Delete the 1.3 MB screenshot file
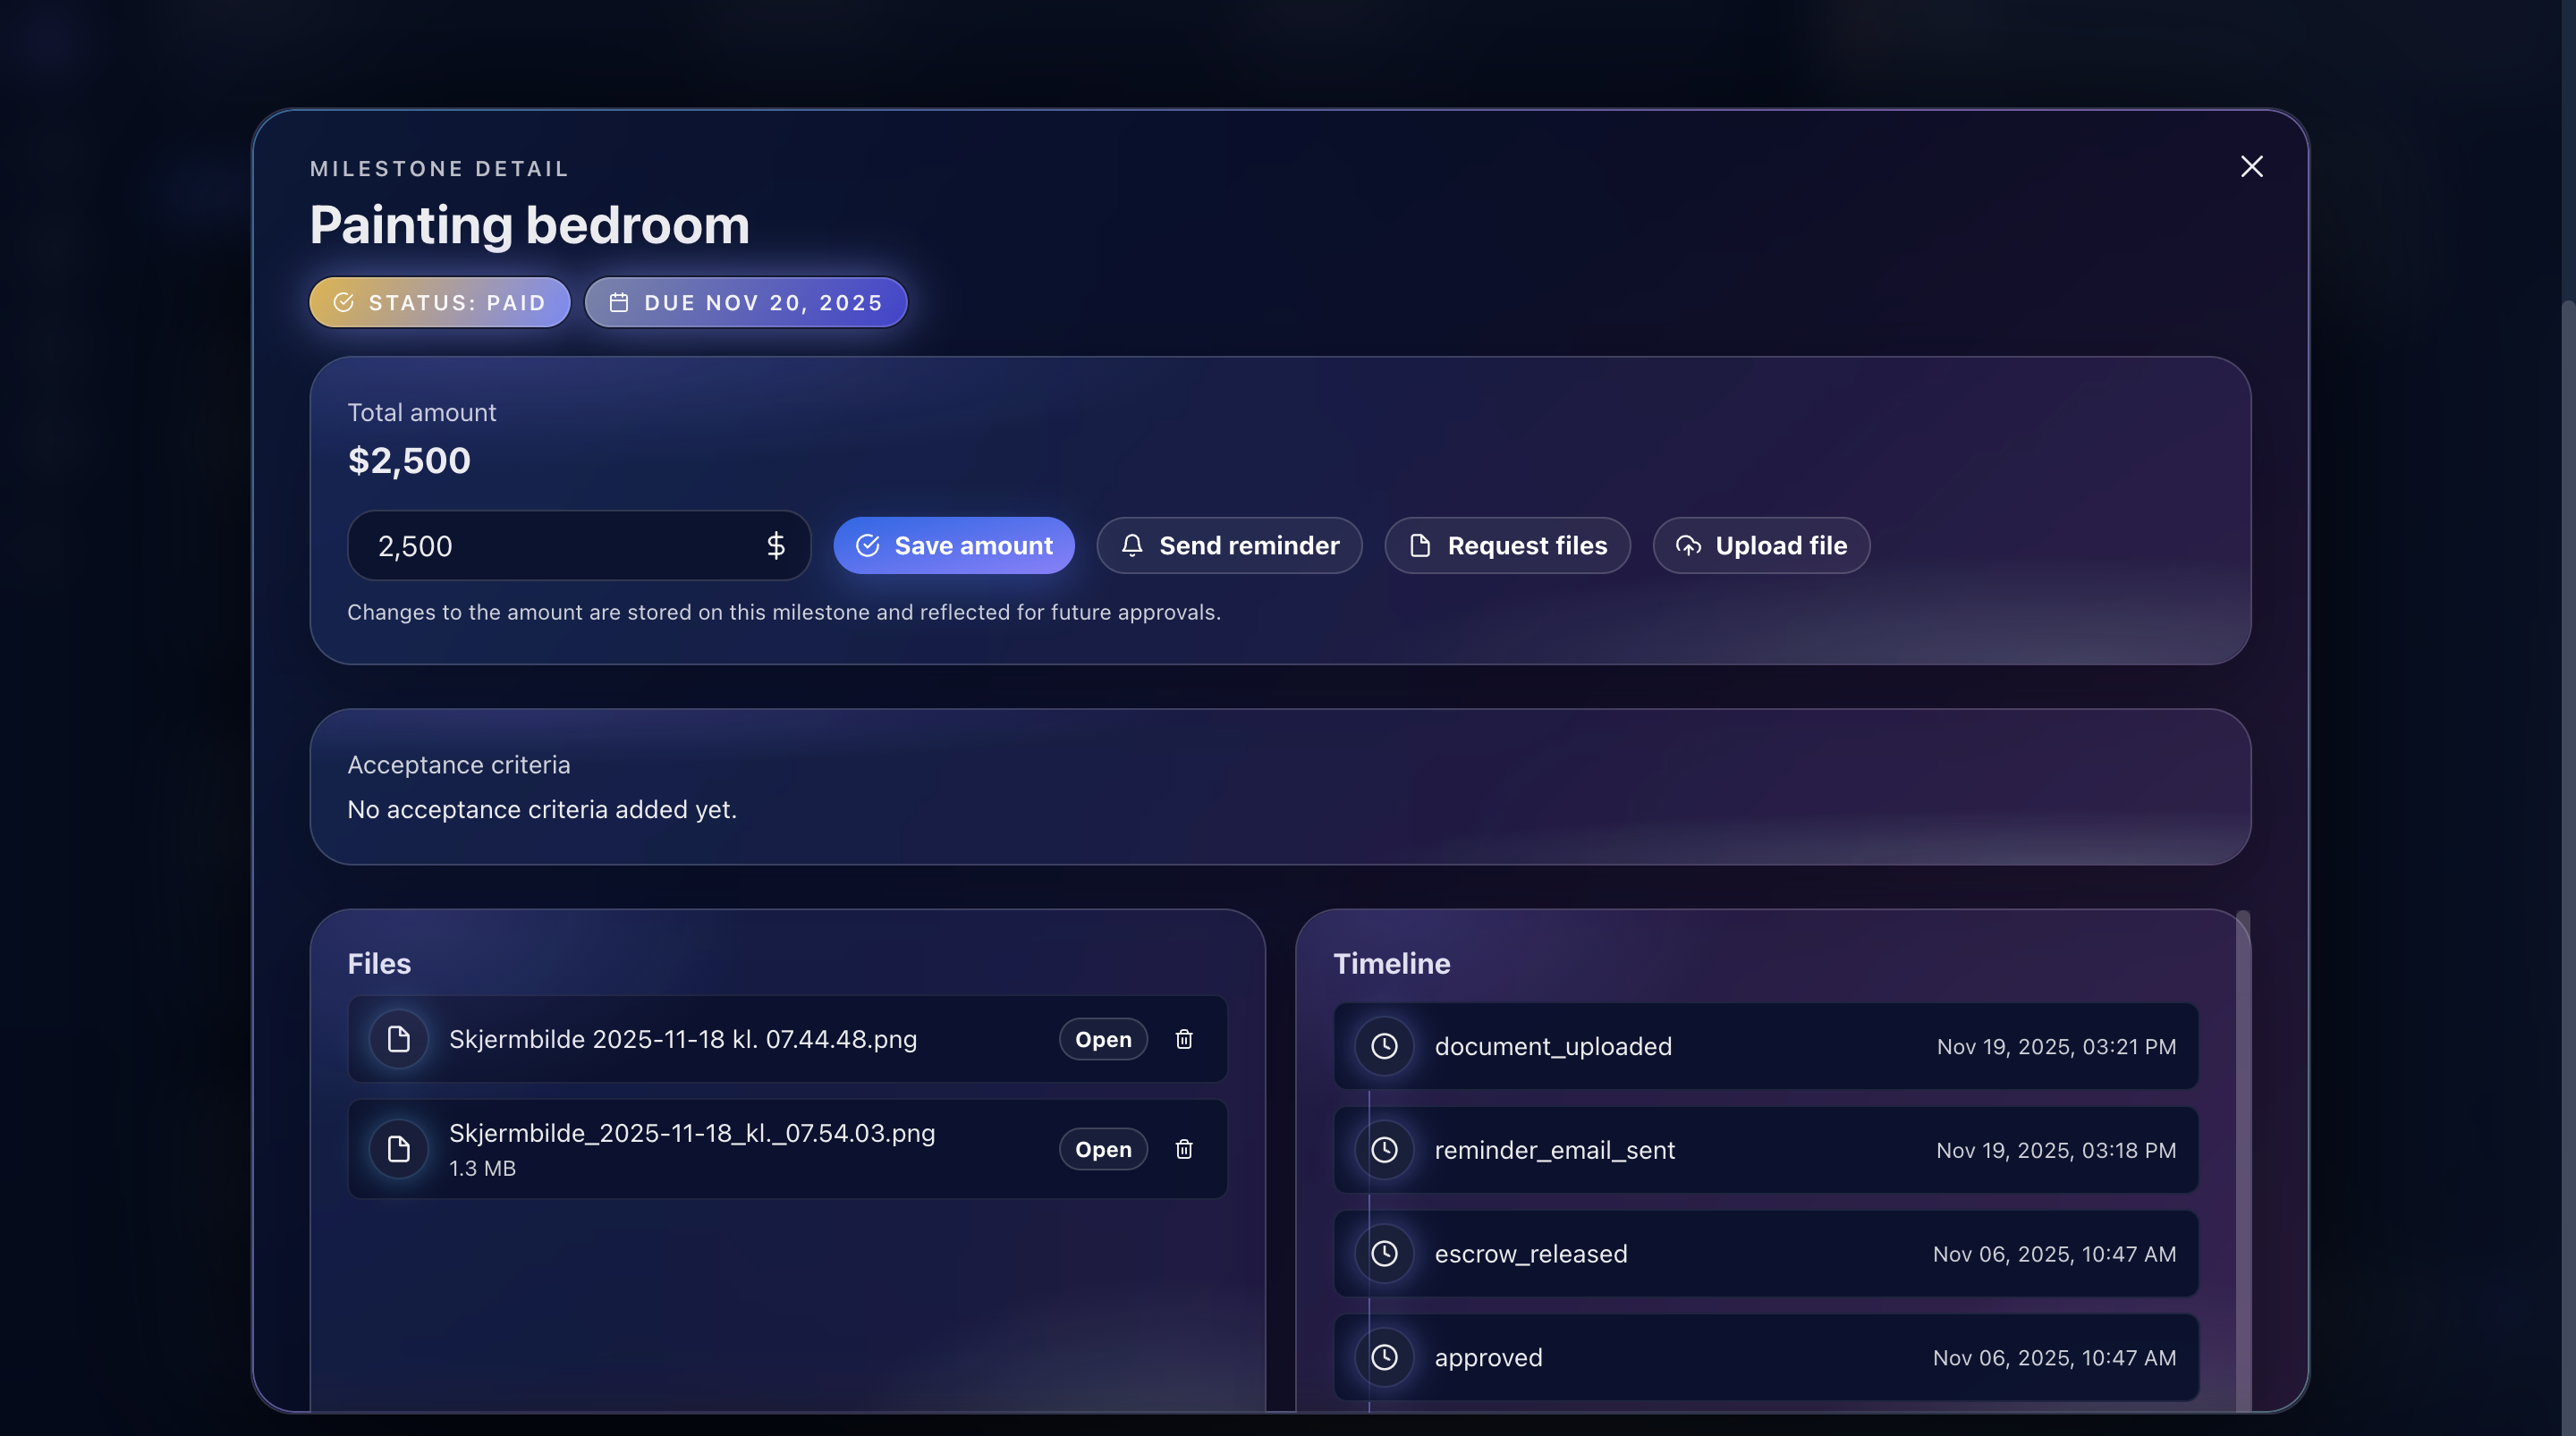2576x1436 pixels. coord(1184,1149)
